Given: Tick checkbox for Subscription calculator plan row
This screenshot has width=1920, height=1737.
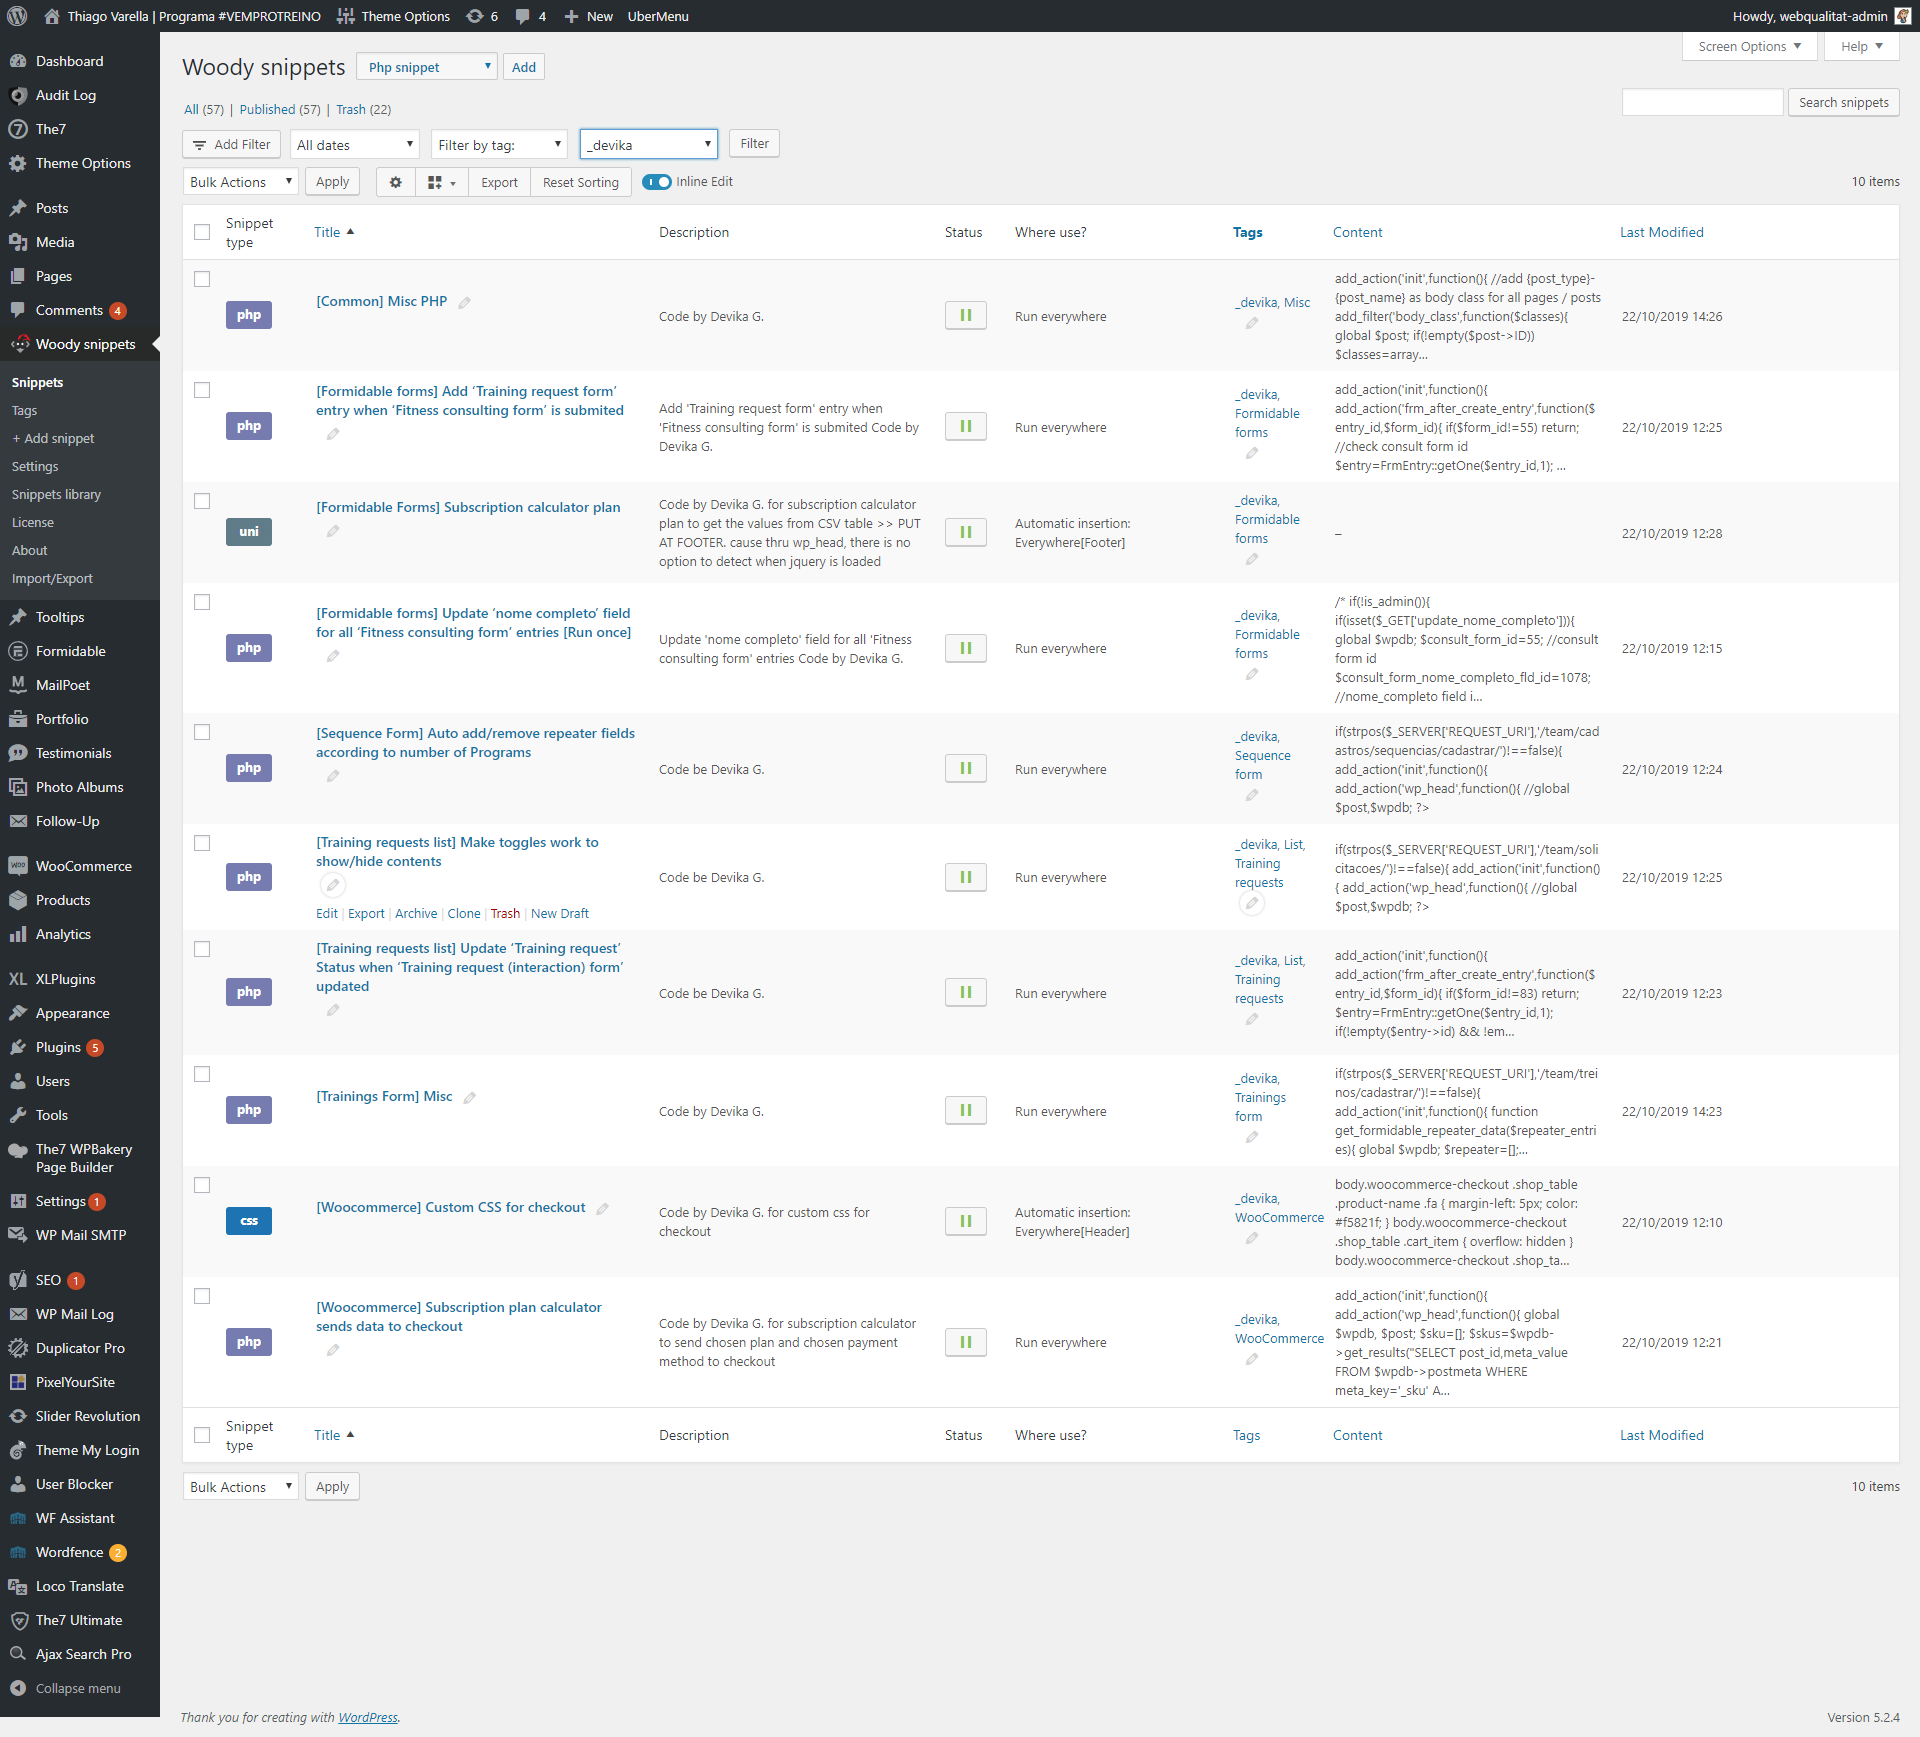Looking at the screenshot, I should 202,501.
